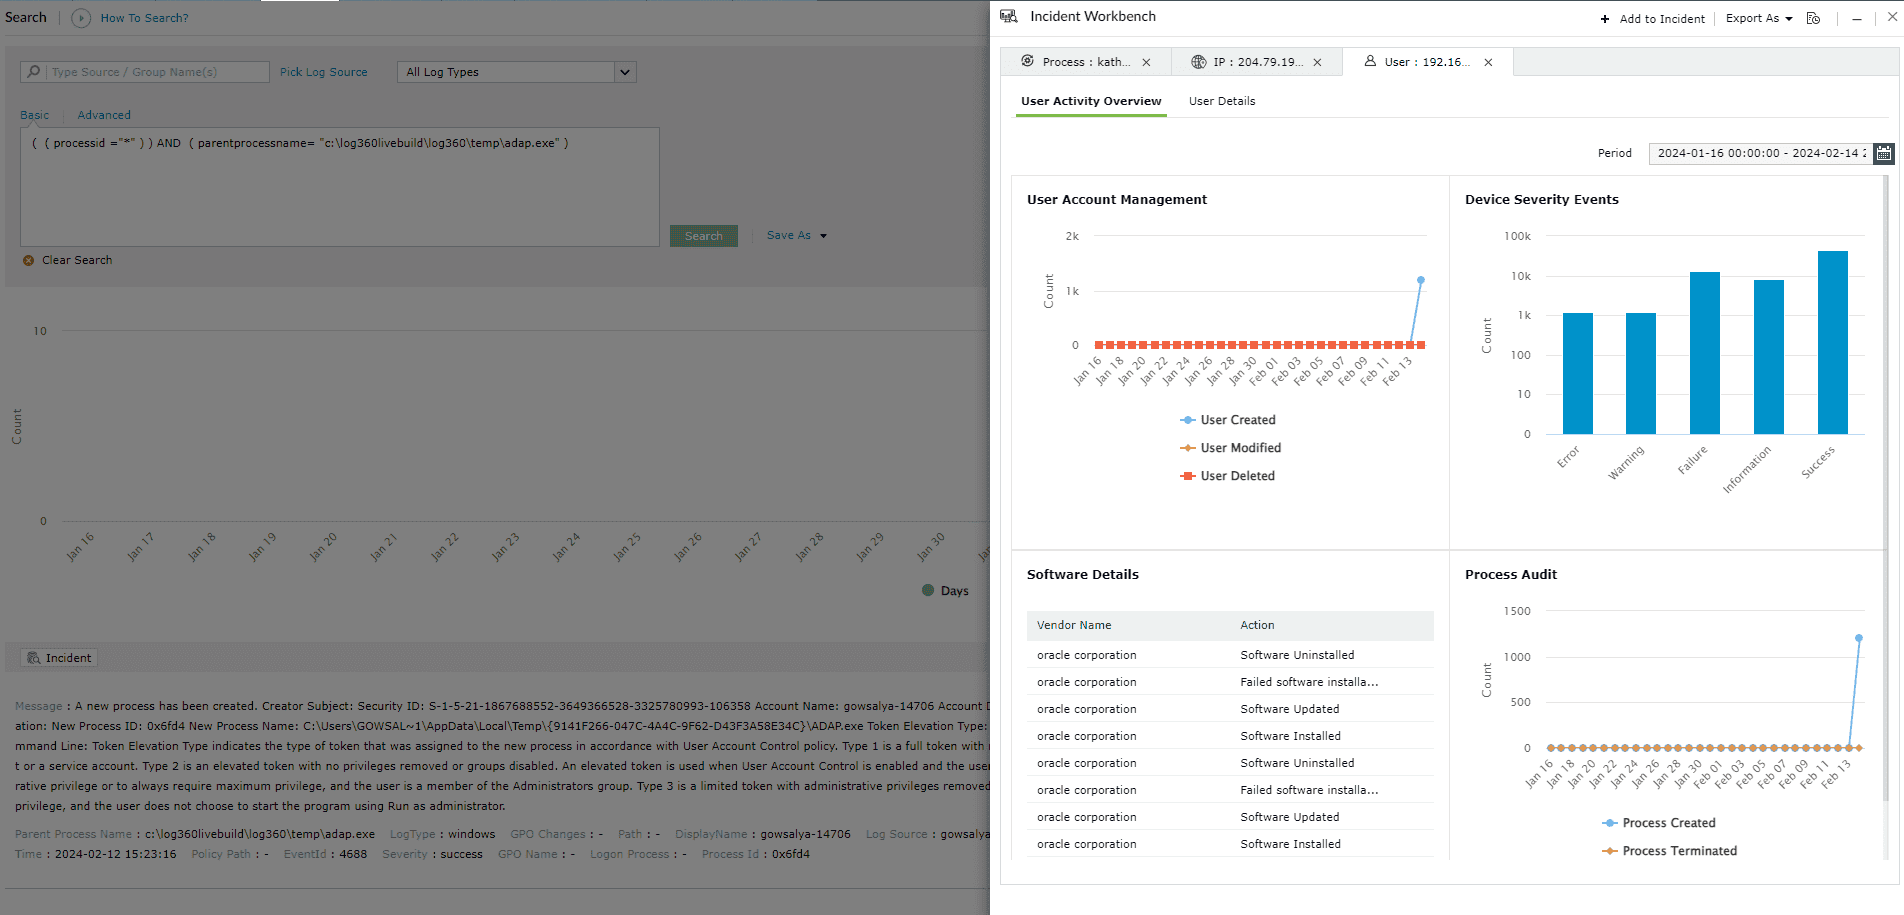
Task: Click the magnifier icon in log source field
Action: point(34,72)
